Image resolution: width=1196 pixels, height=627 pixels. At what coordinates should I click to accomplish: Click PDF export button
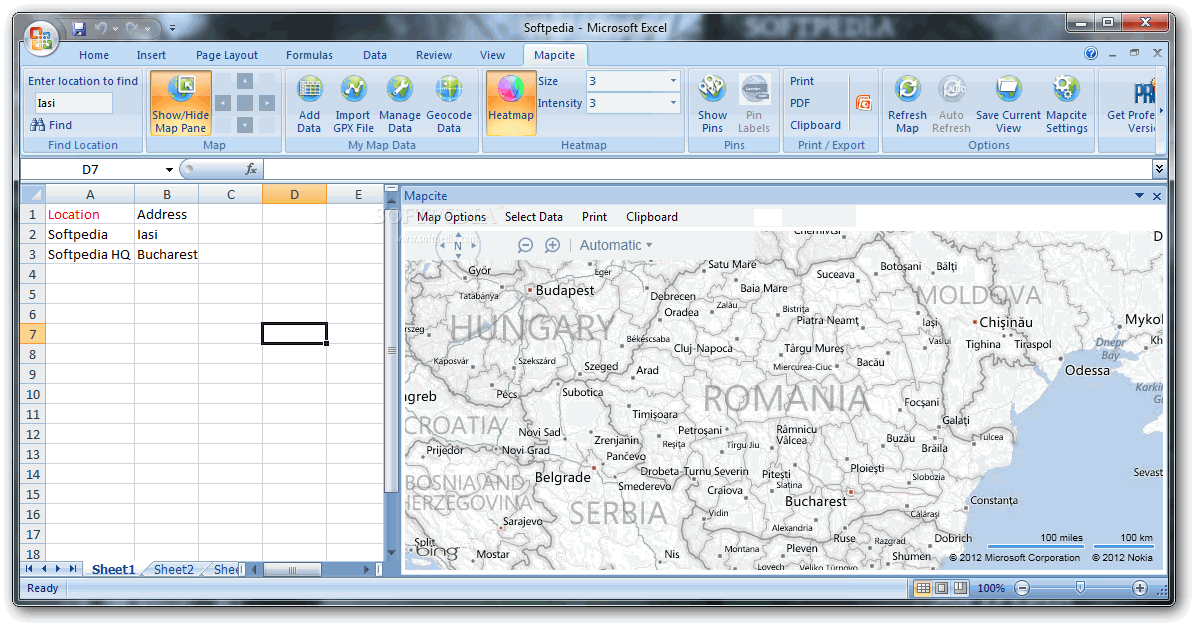pos(800,103)
